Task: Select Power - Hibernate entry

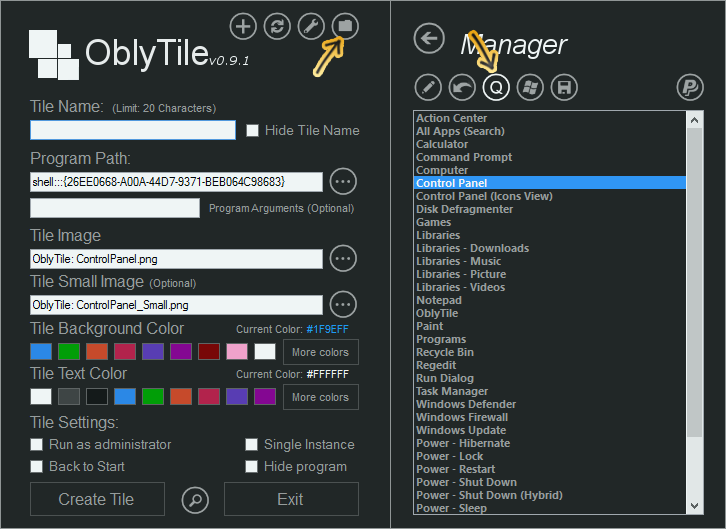Action: (550, 443)
